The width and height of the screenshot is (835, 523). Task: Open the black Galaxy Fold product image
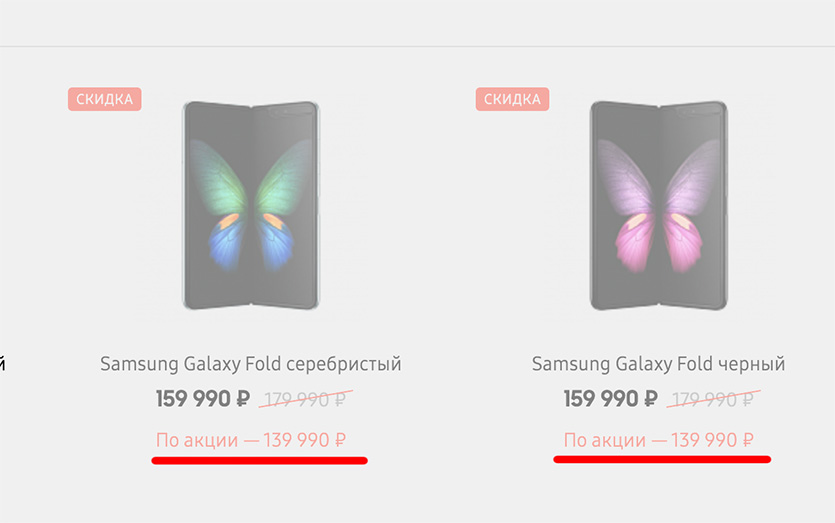tap(658, 205)
